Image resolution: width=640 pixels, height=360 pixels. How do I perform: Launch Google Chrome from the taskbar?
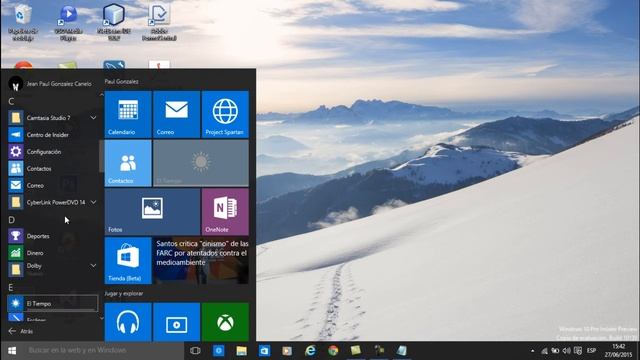pyautogui.click(x=333, y=351)
